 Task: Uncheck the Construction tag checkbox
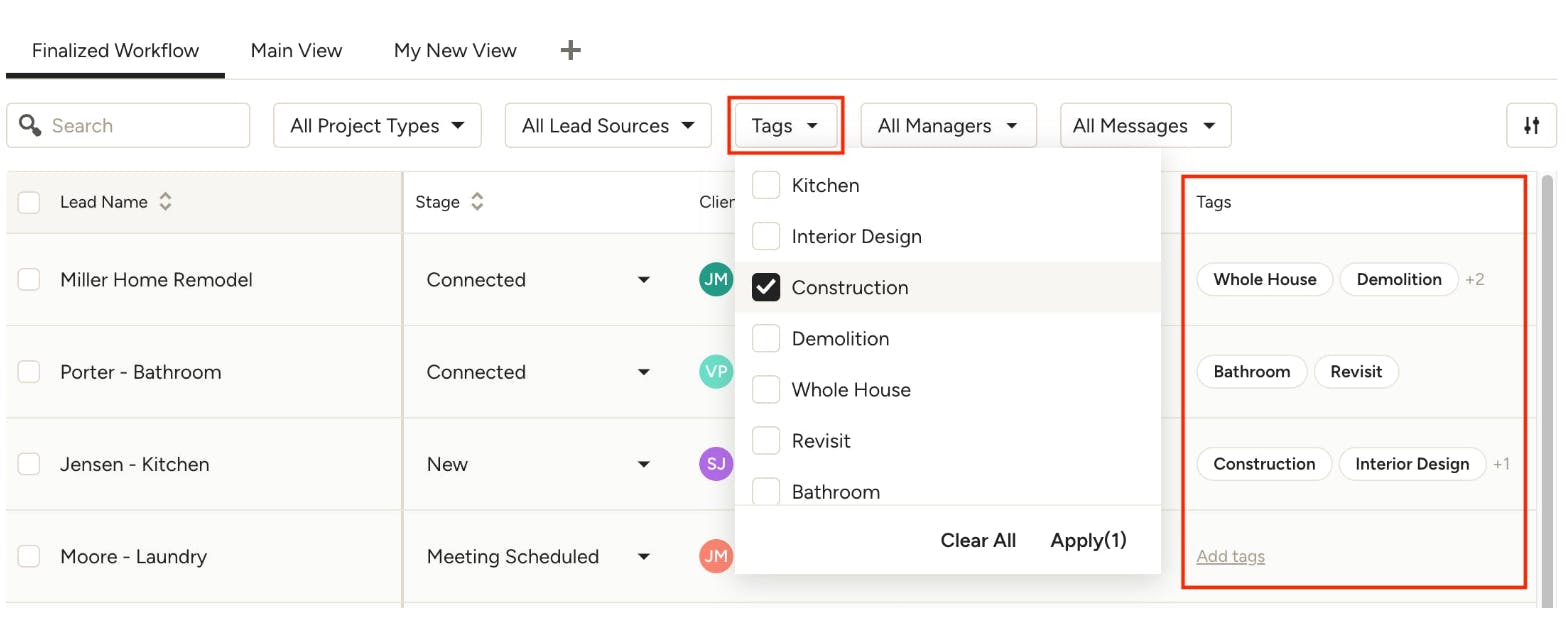[x=766, y=288]
